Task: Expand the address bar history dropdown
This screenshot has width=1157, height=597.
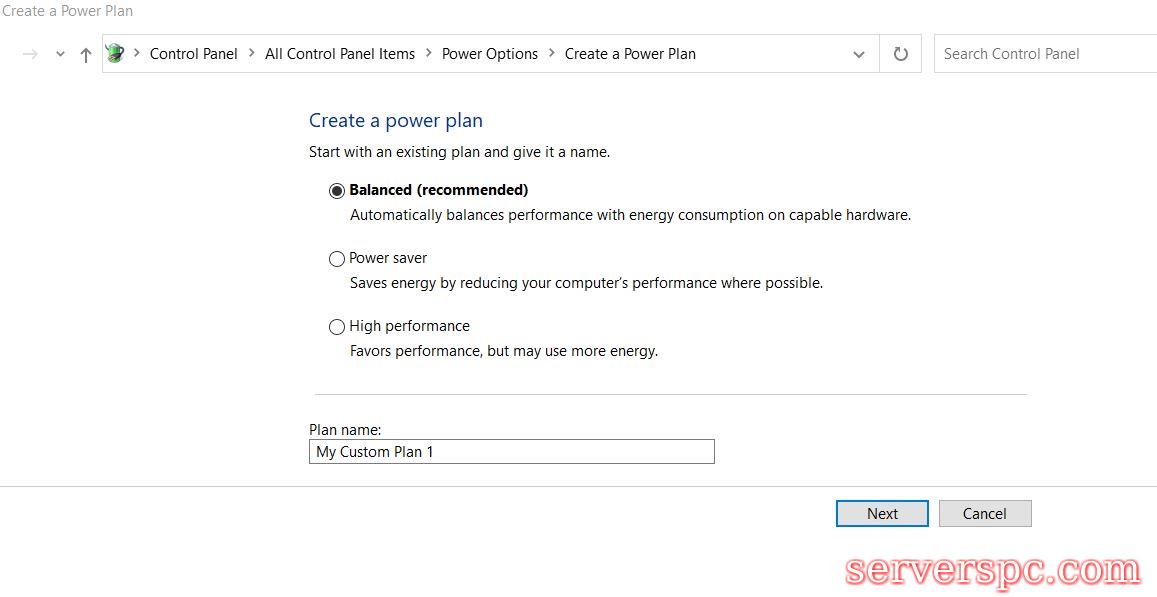Action: [858, 55]
